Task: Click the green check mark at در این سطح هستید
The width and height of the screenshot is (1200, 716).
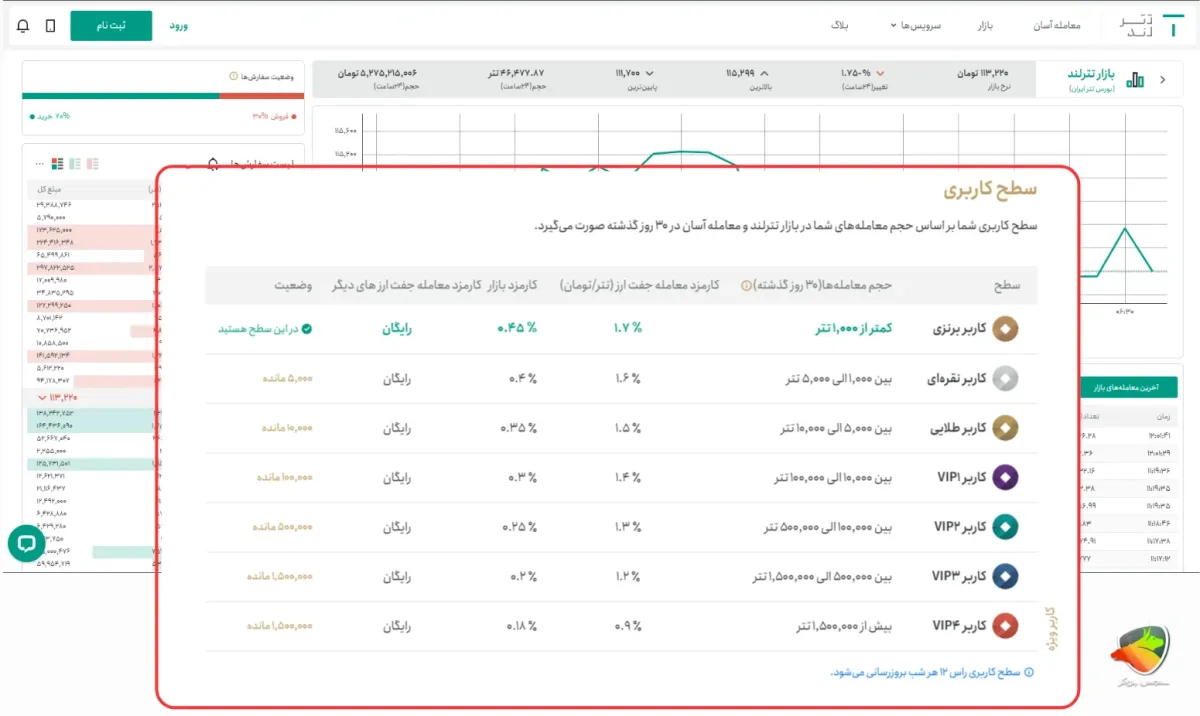Action: point(307,328)
